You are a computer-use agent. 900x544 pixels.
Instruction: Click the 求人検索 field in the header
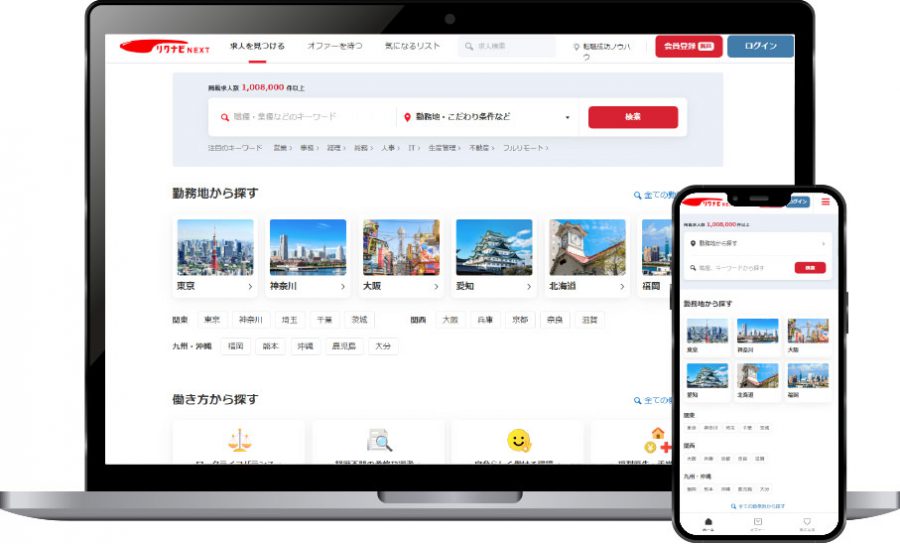pyautogui.click(x=507, y=47)
